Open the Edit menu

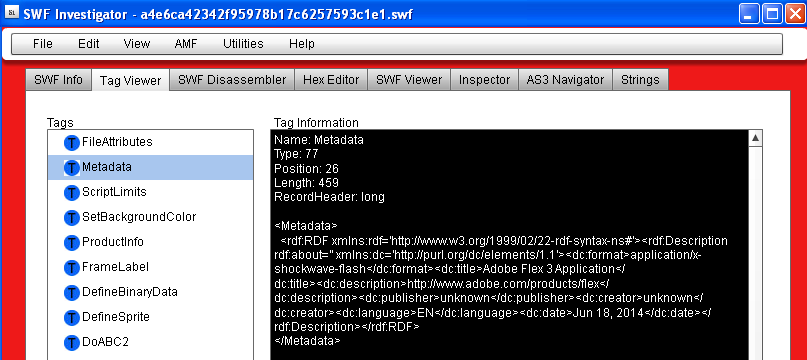89,44
